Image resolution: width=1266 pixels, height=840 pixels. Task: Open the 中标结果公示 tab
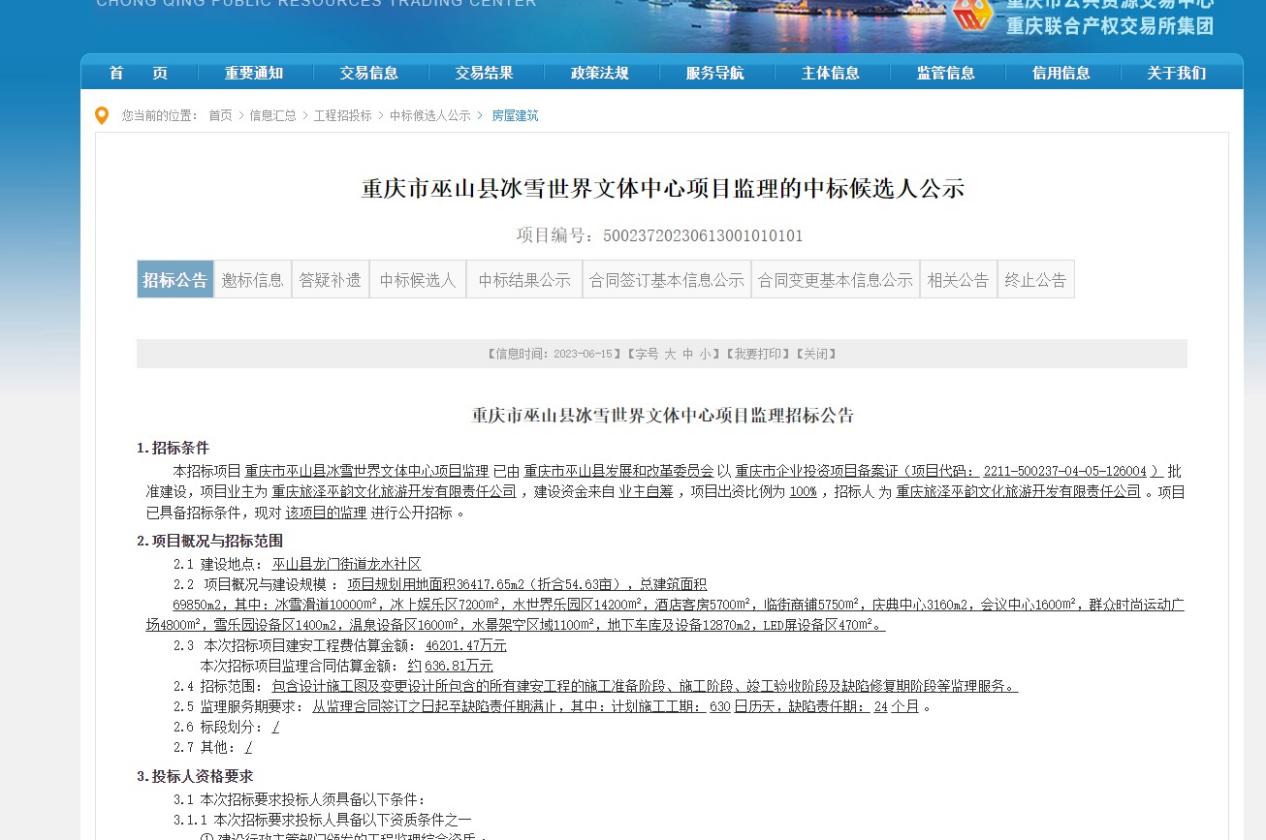click(524, 280)
